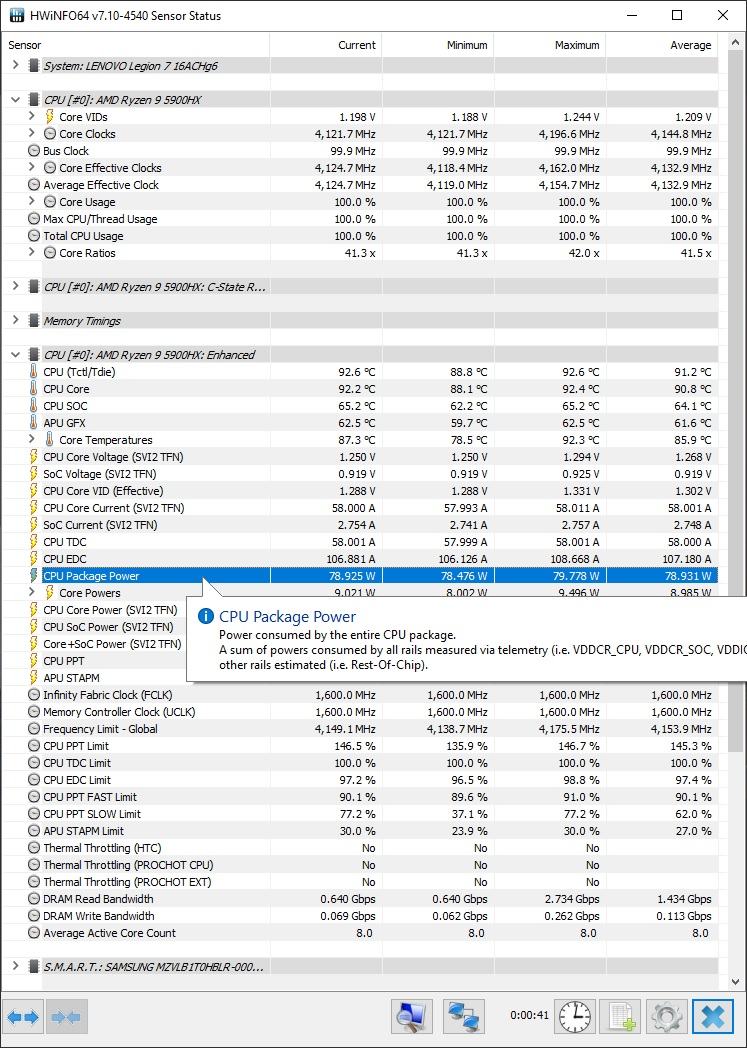Expand the Memory Timings section
747x1048 pixels.
[15, 321]
